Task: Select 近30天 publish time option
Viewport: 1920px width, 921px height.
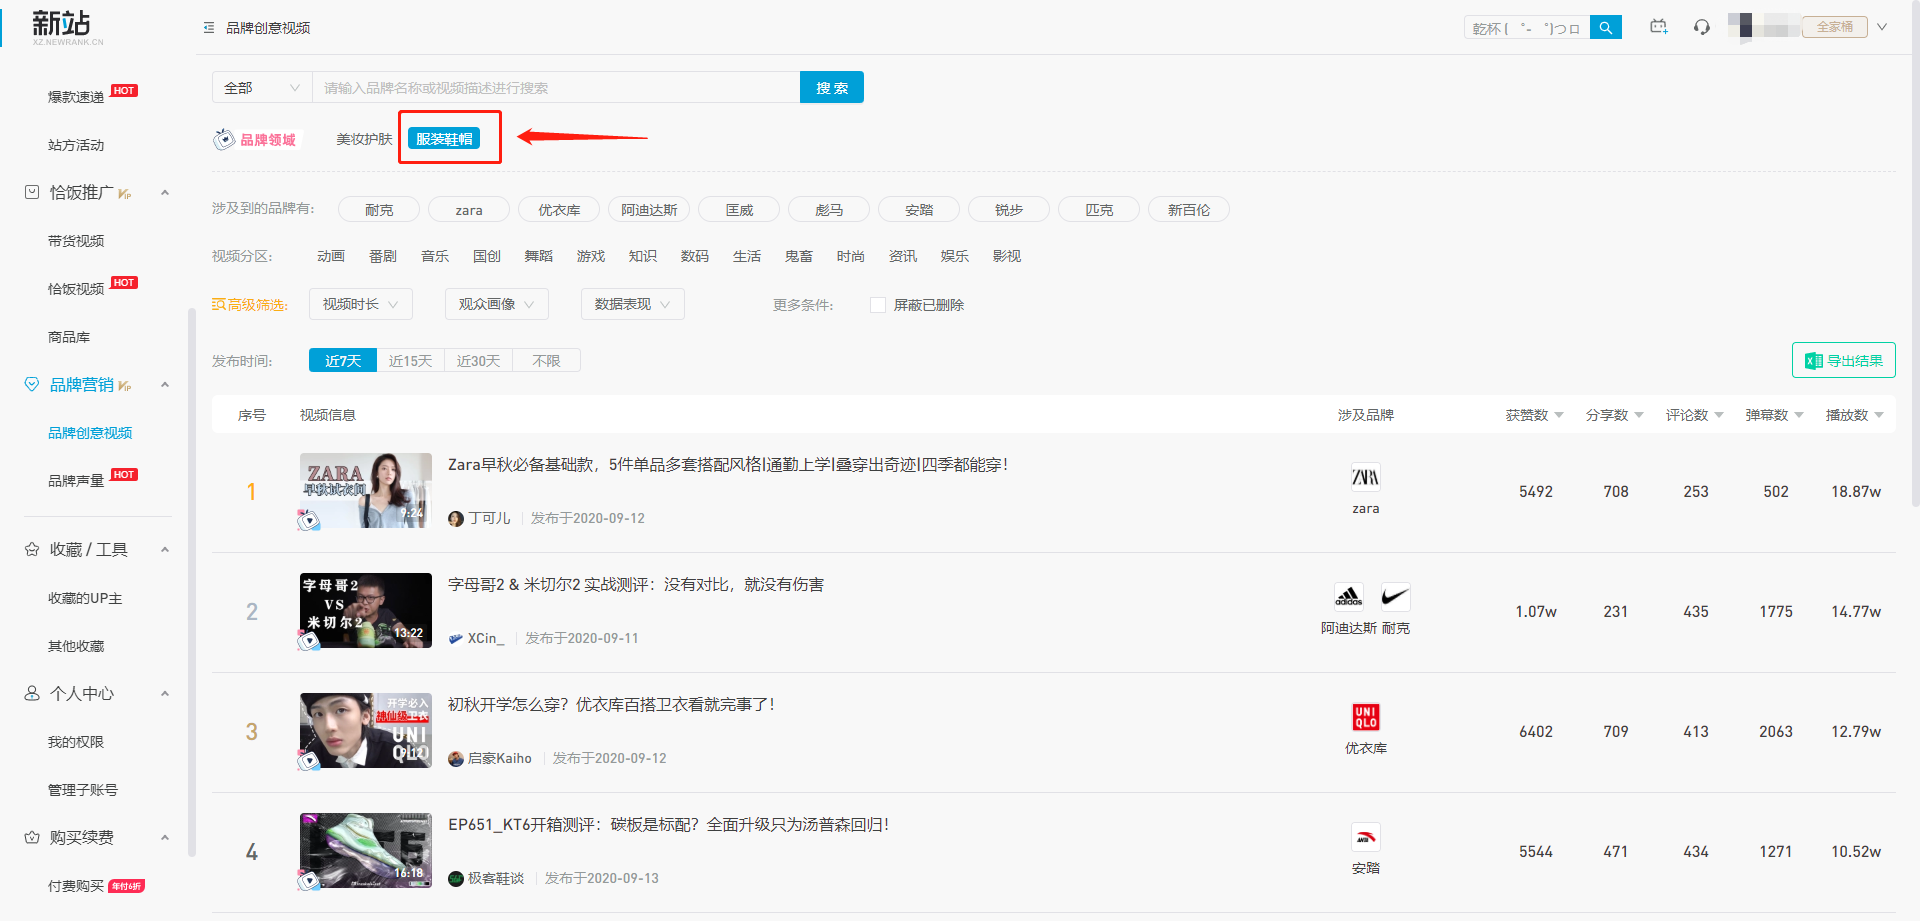Action: coord(479,360)
